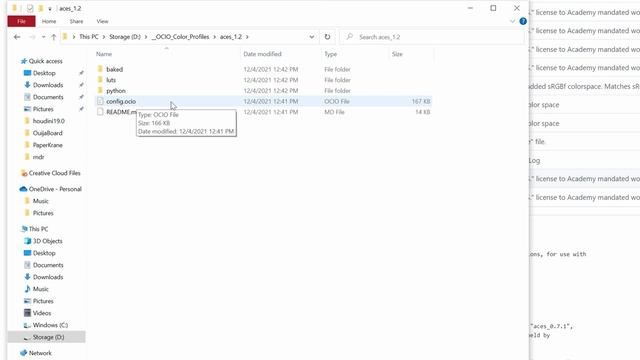Open Customize Quick Access Toolbar dropdown
The height and width of the screenshot is (360, 640).
(50, 8)
